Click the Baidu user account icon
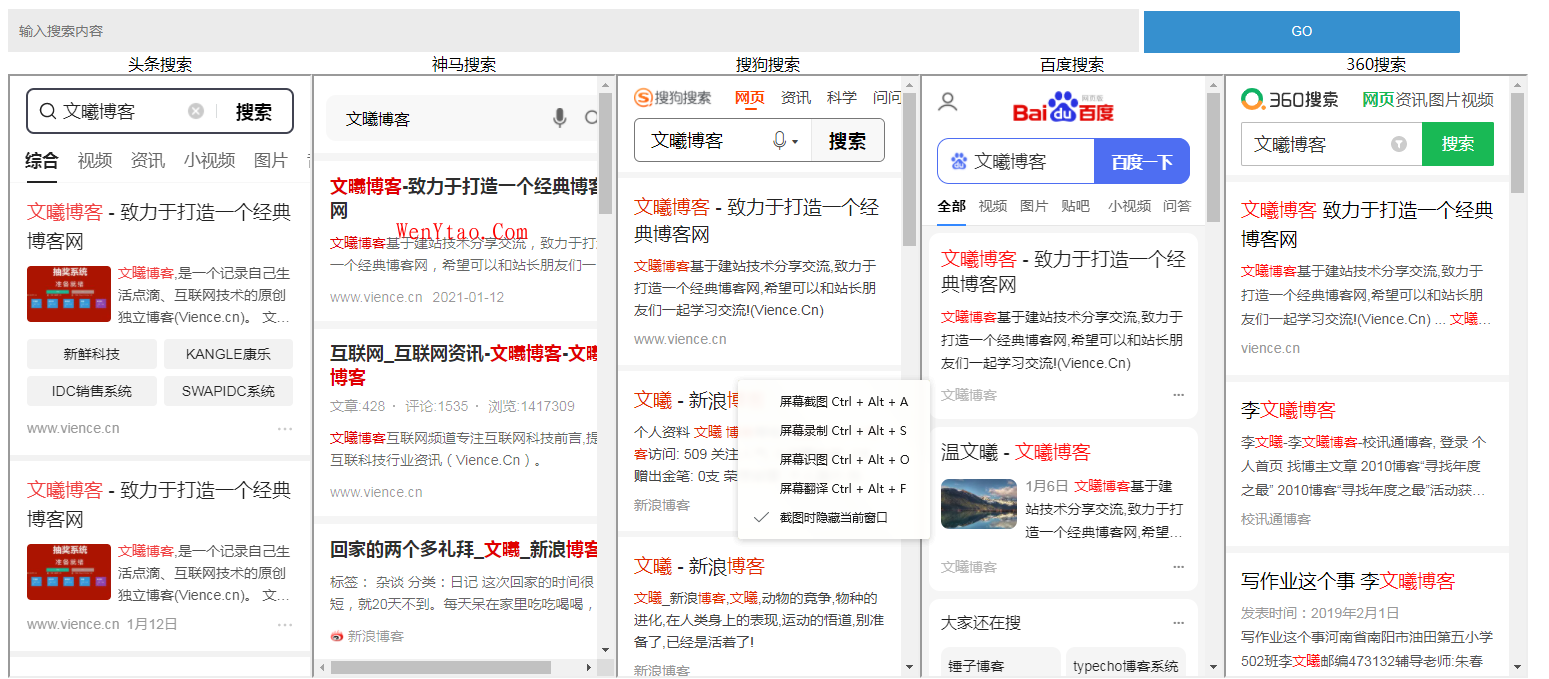Viewport: 1549px width, 679px height. 948,101
